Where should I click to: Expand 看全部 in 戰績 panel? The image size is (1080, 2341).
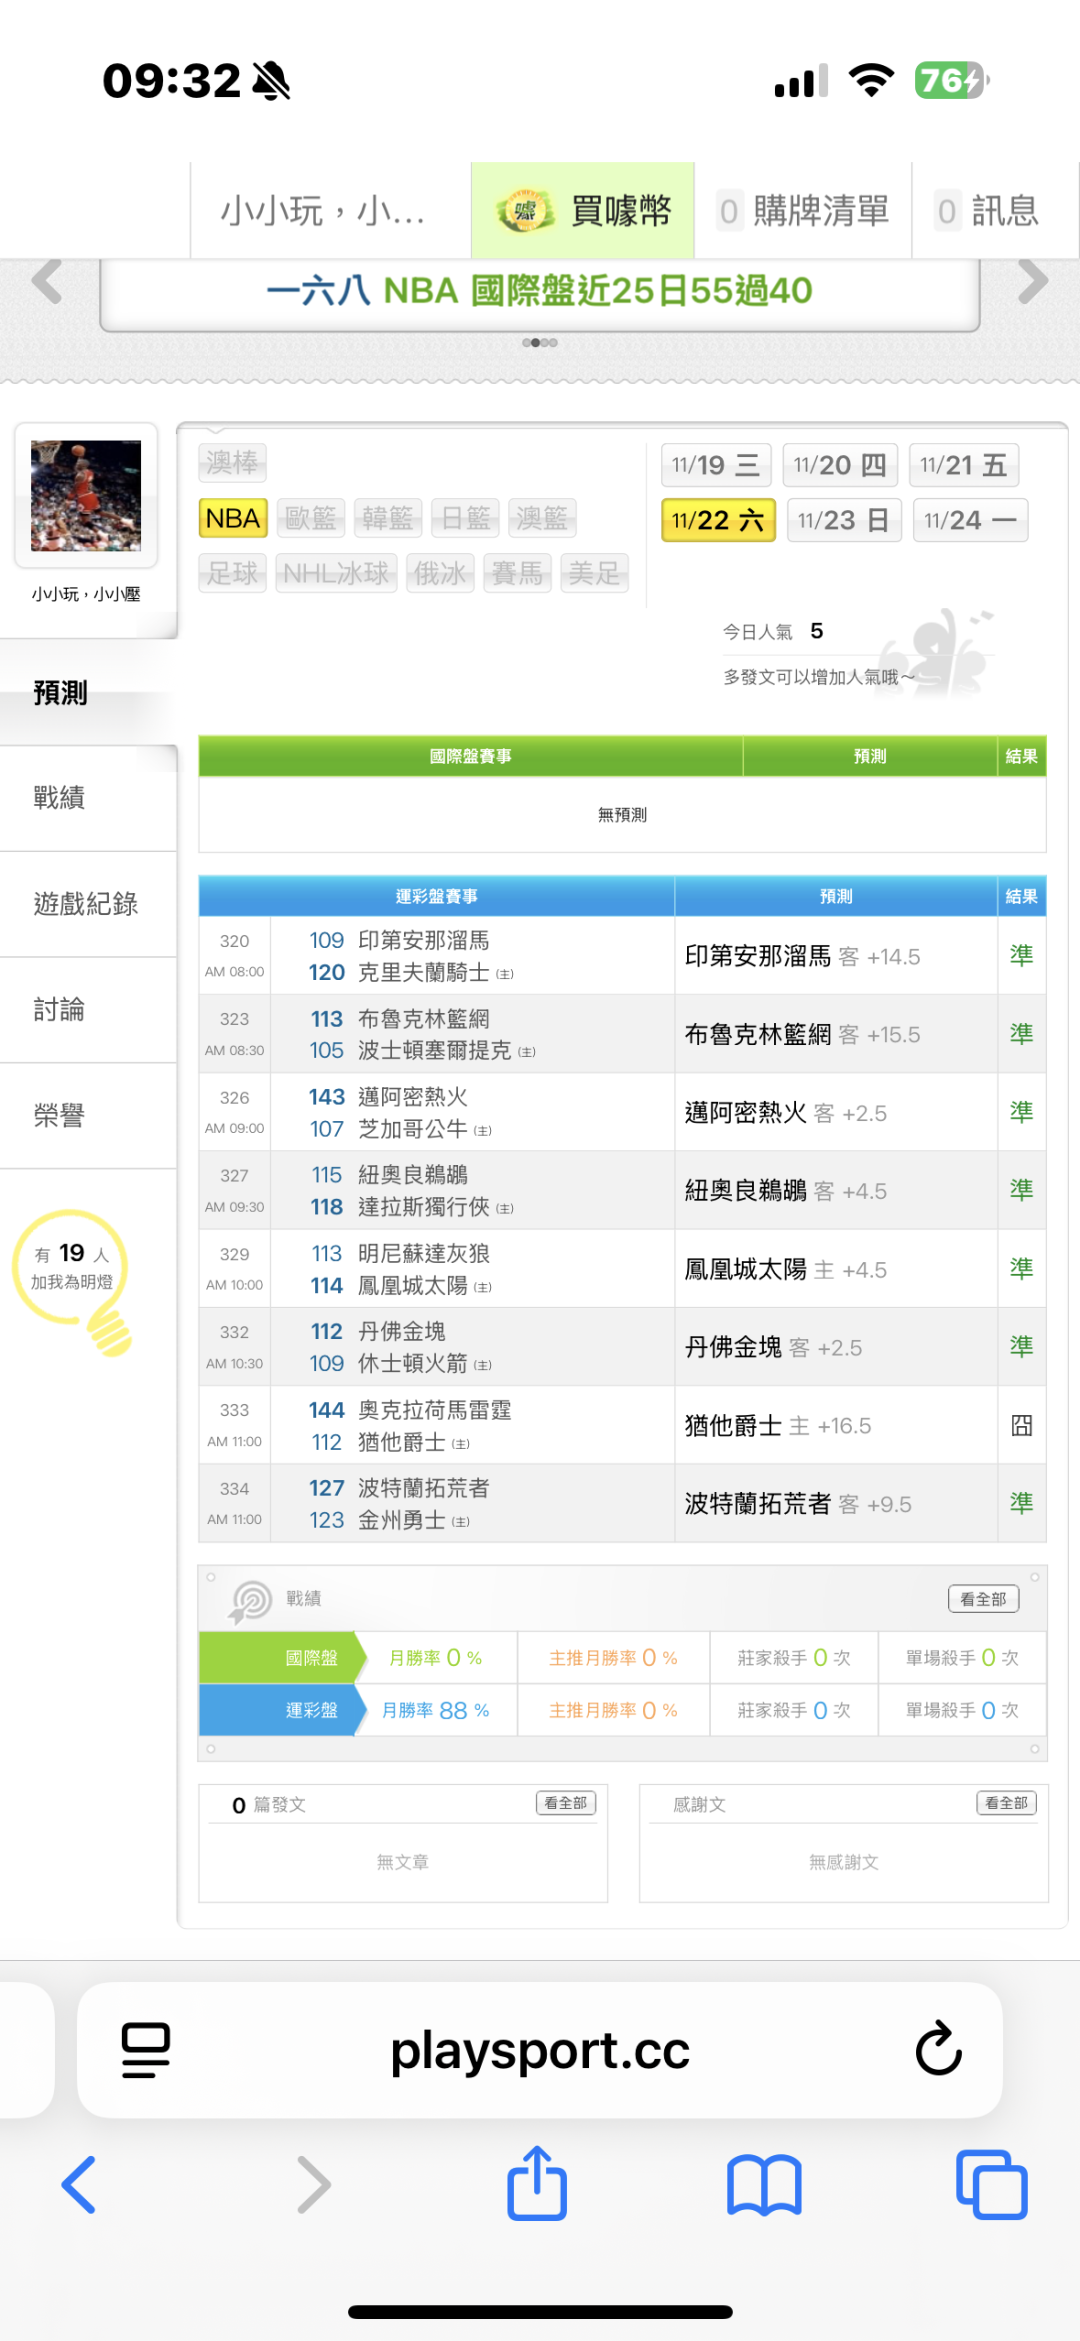coord(983,1599)
